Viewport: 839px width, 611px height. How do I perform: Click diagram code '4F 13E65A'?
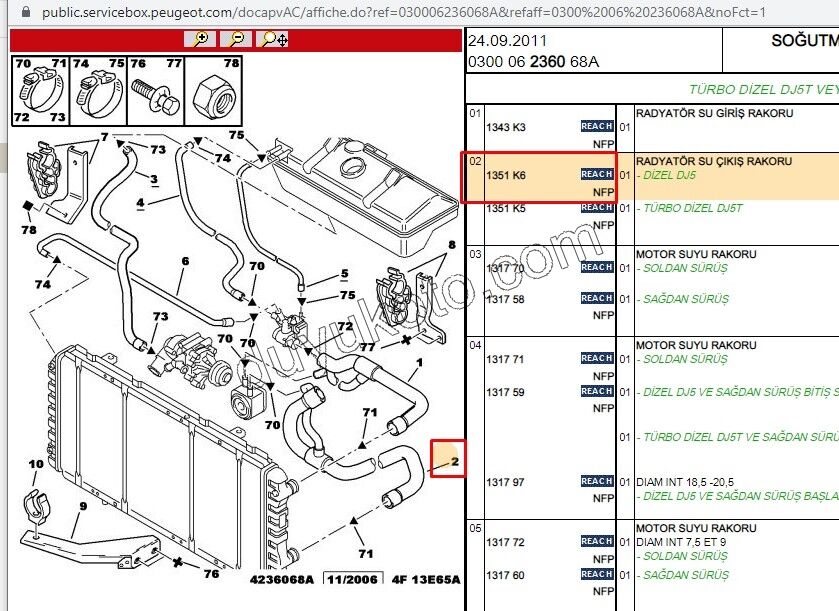[x=426, y=579]
